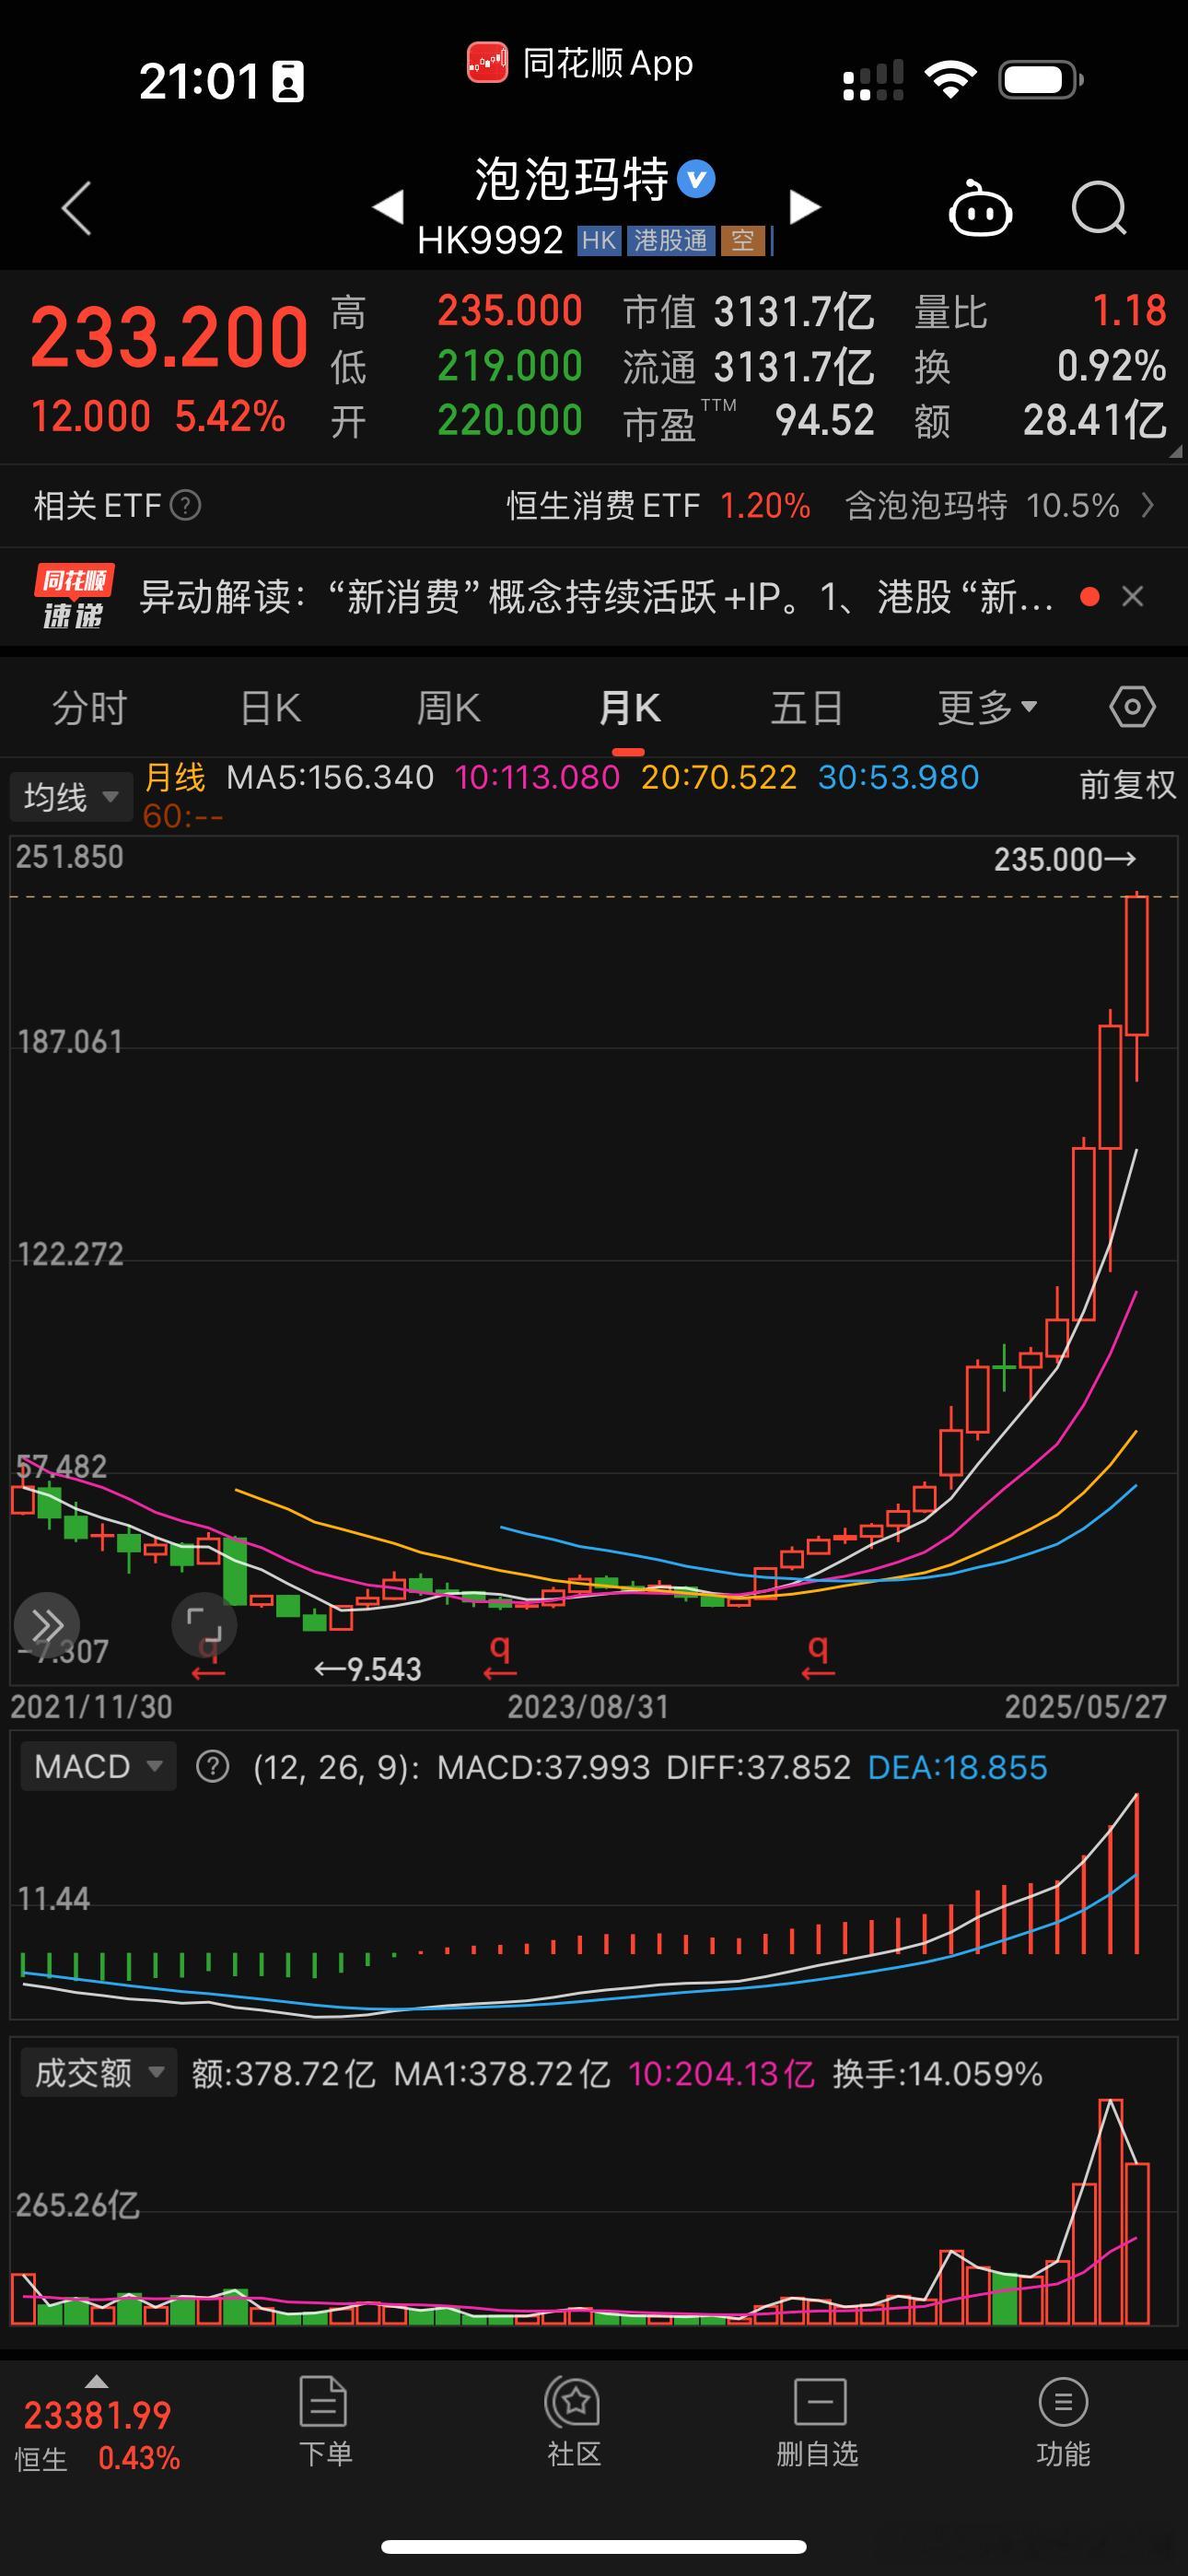Tap the current price 233.200
The width and height of the screenshot is (1188, 2576).
(169, 338)
